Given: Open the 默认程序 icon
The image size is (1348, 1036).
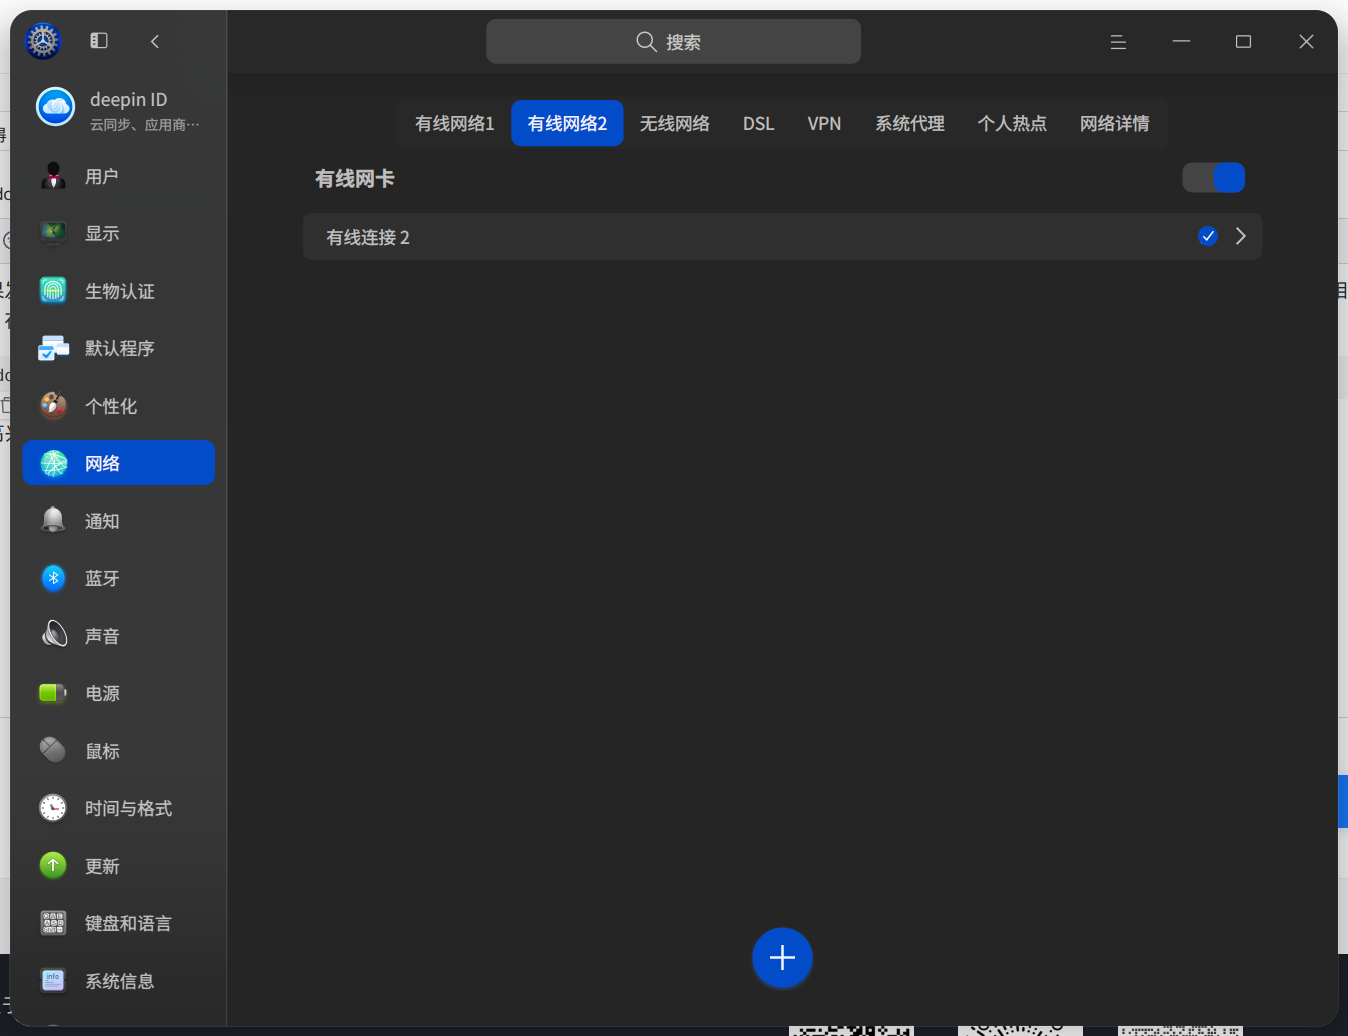Looking at the screenshot, I should coord(53,348).
